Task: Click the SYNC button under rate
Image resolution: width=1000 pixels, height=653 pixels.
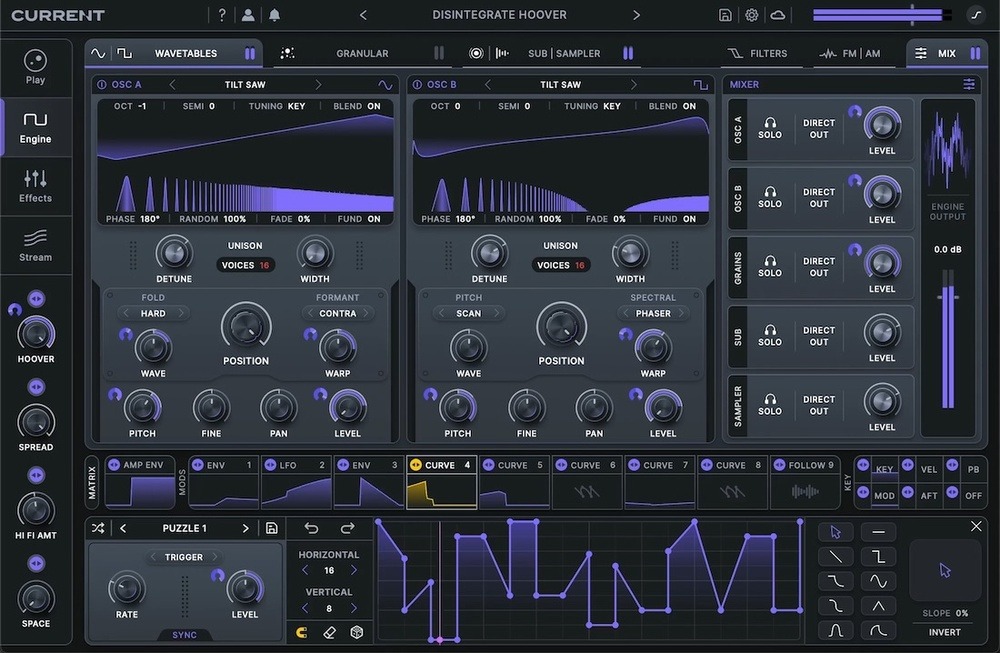Action: click(184, 635)
